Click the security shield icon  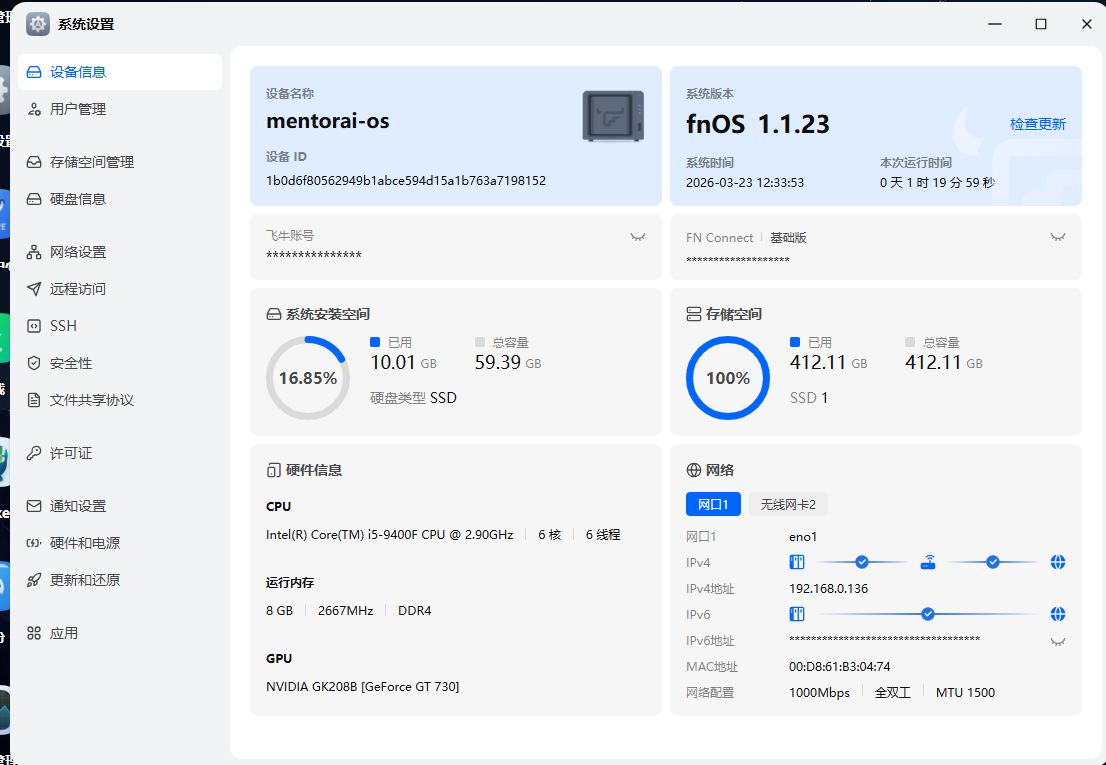(x=34, y=363)
